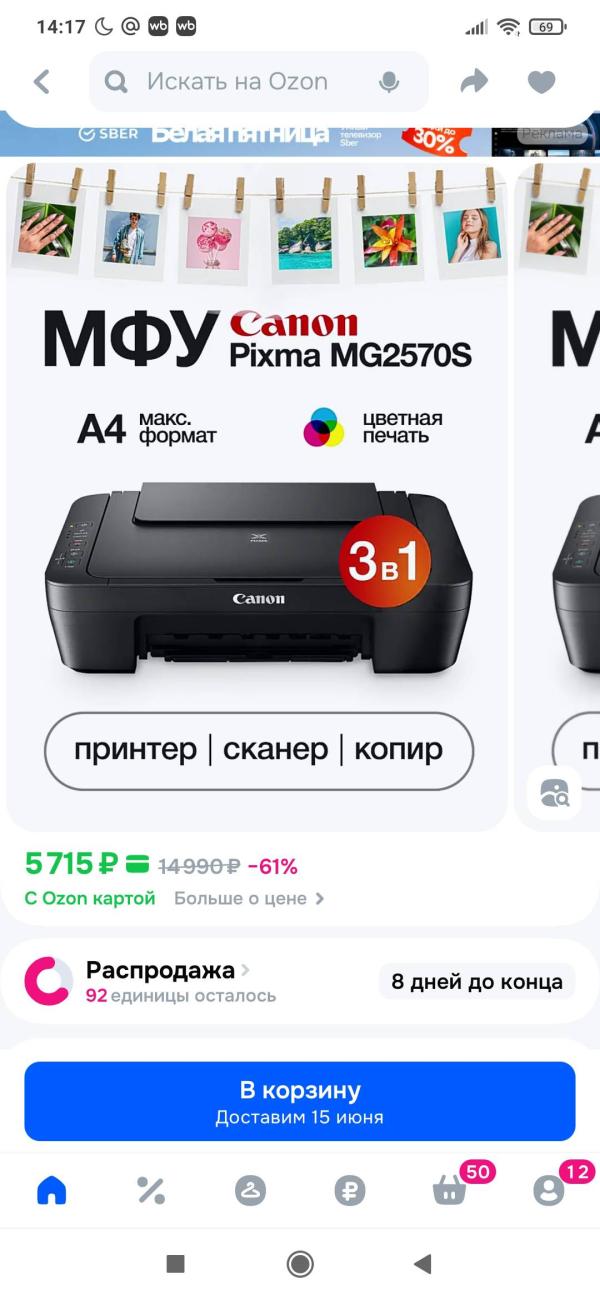This screenshot has height=1299, width=600.
Task: Open the cart with 50 items
Action: point(450,1190)
